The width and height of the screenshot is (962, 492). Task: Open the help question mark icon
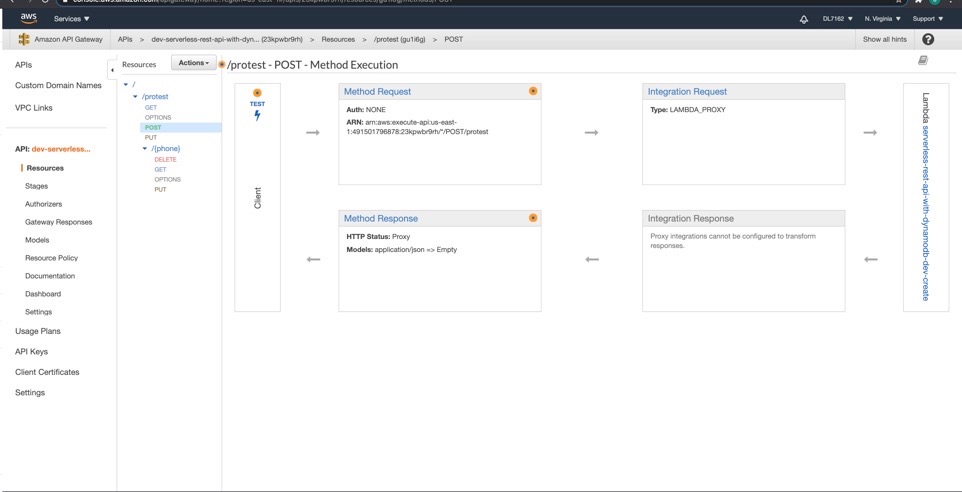[928, 39]
